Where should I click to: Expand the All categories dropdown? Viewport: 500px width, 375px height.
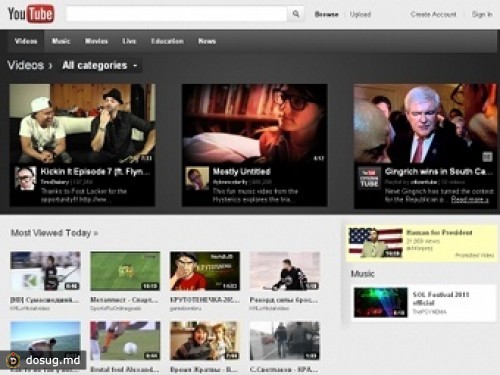click(100, 65)
